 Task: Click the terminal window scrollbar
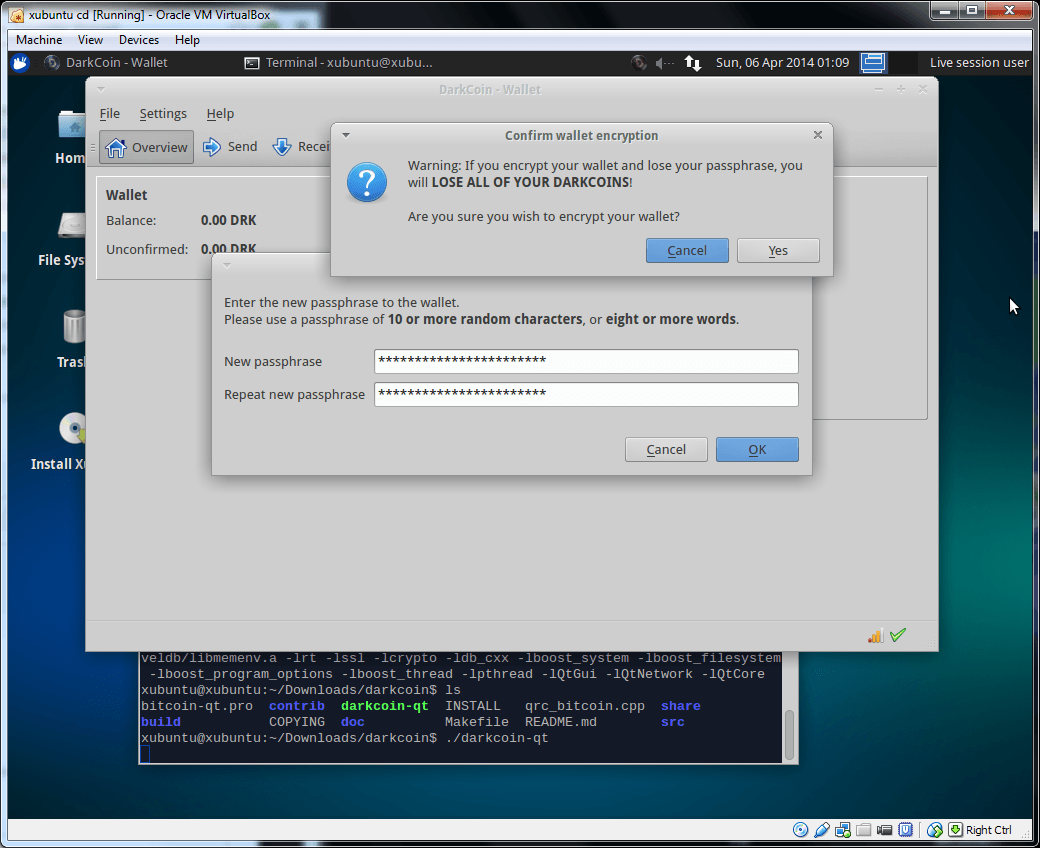[x=789, y=735]
